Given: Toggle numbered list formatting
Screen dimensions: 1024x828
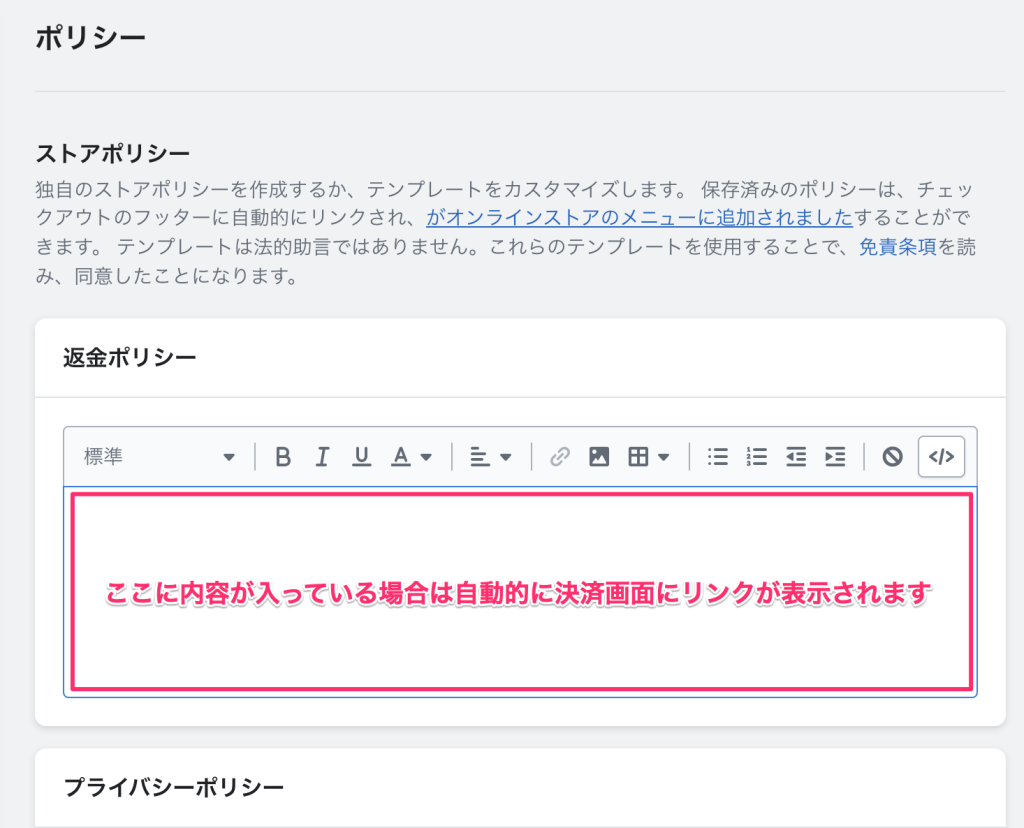Looking at the screenshot, I should 756,456.
